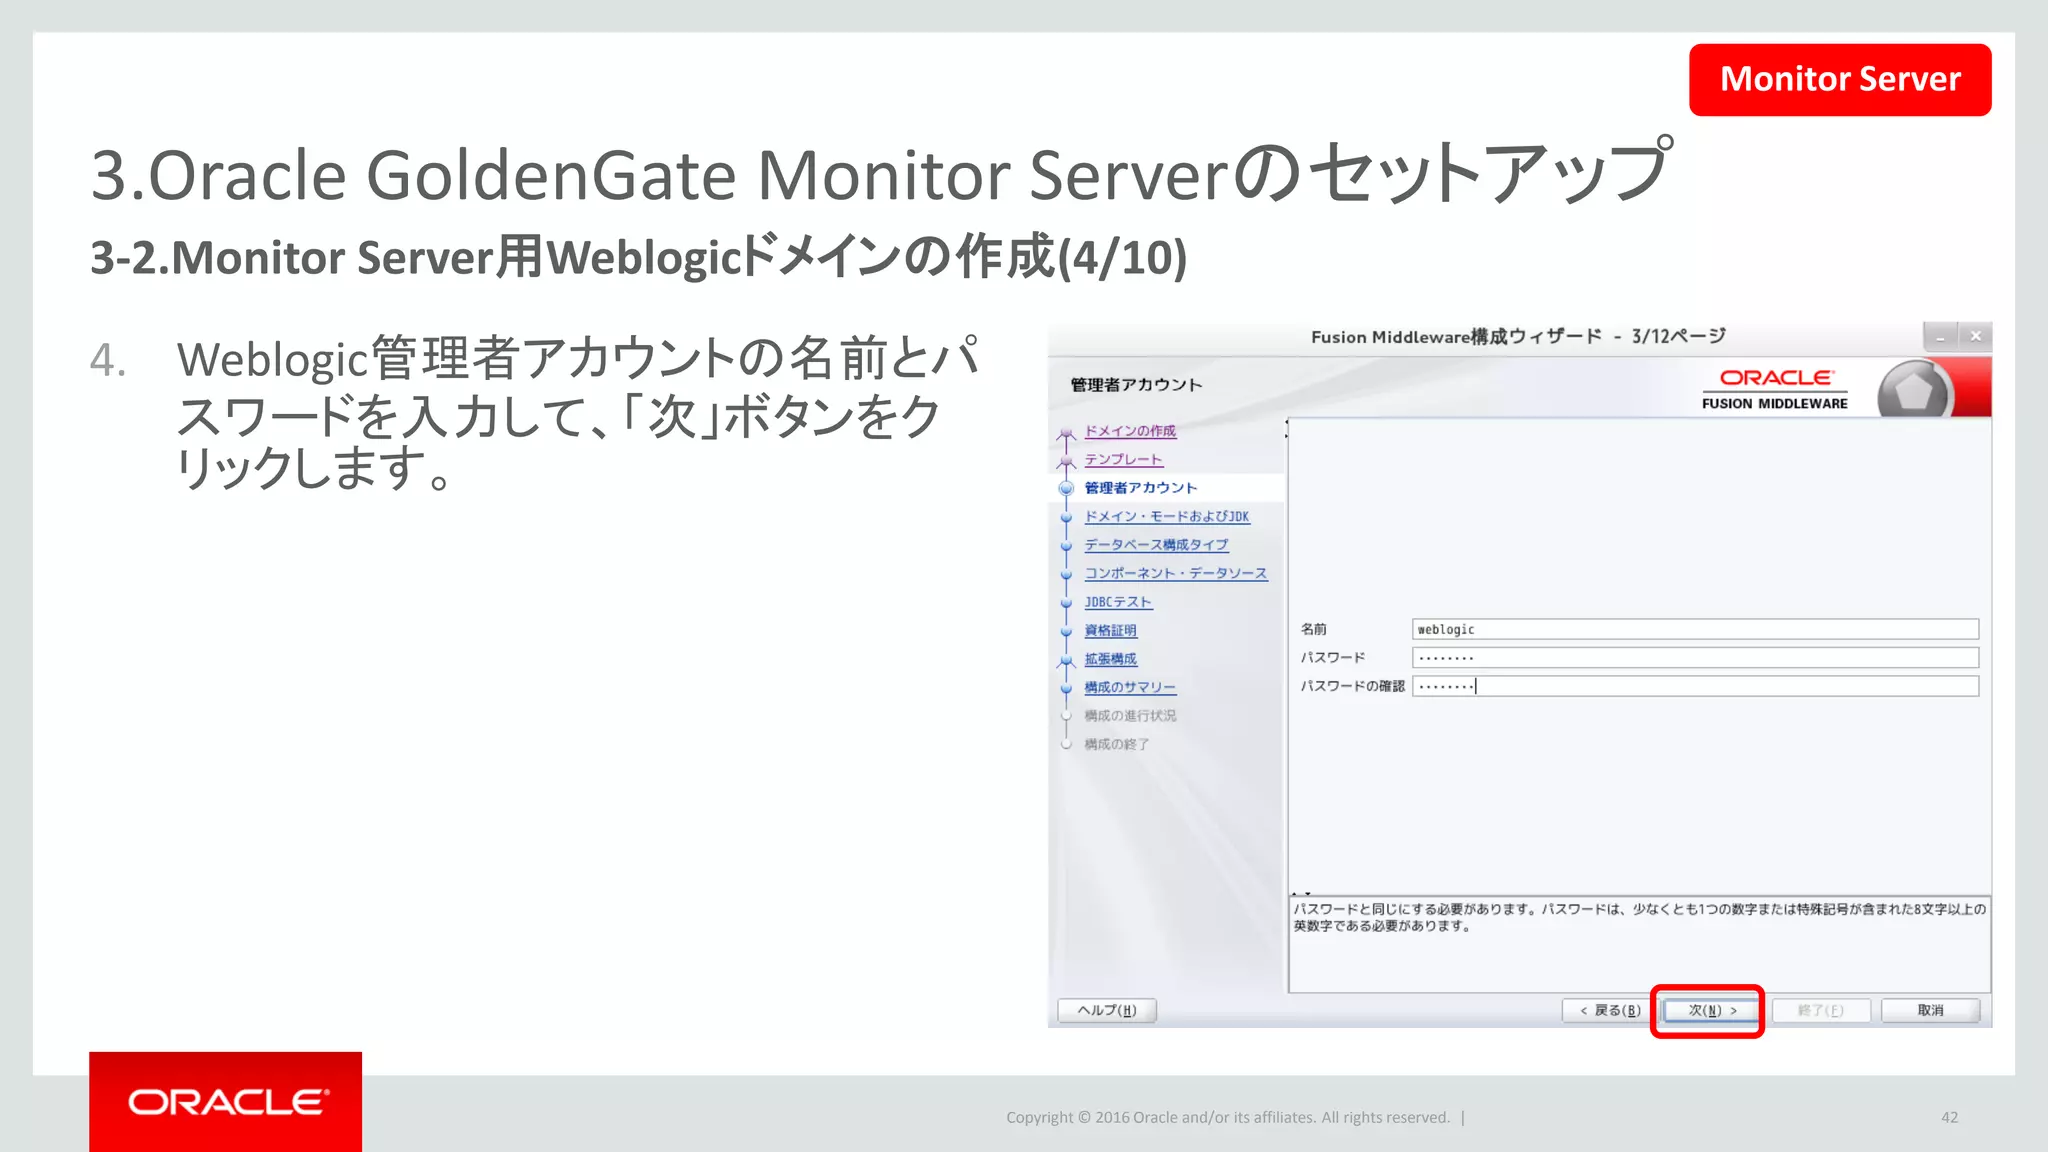
Task: Click the パスワードの確認 input field
Action: click(1695, 686)
